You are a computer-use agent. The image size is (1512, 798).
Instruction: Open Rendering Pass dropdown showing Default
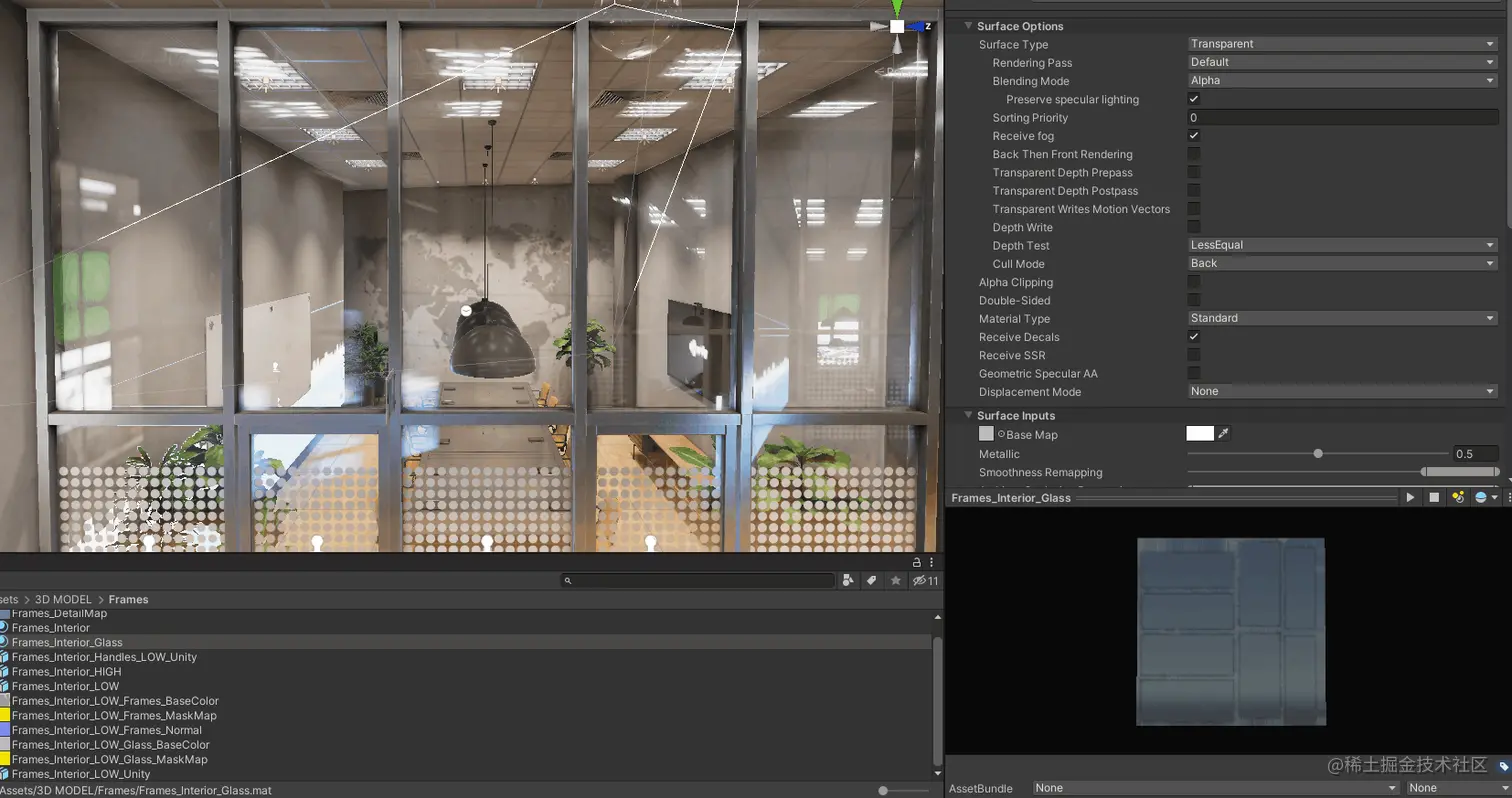click(x=1342, y=62)
